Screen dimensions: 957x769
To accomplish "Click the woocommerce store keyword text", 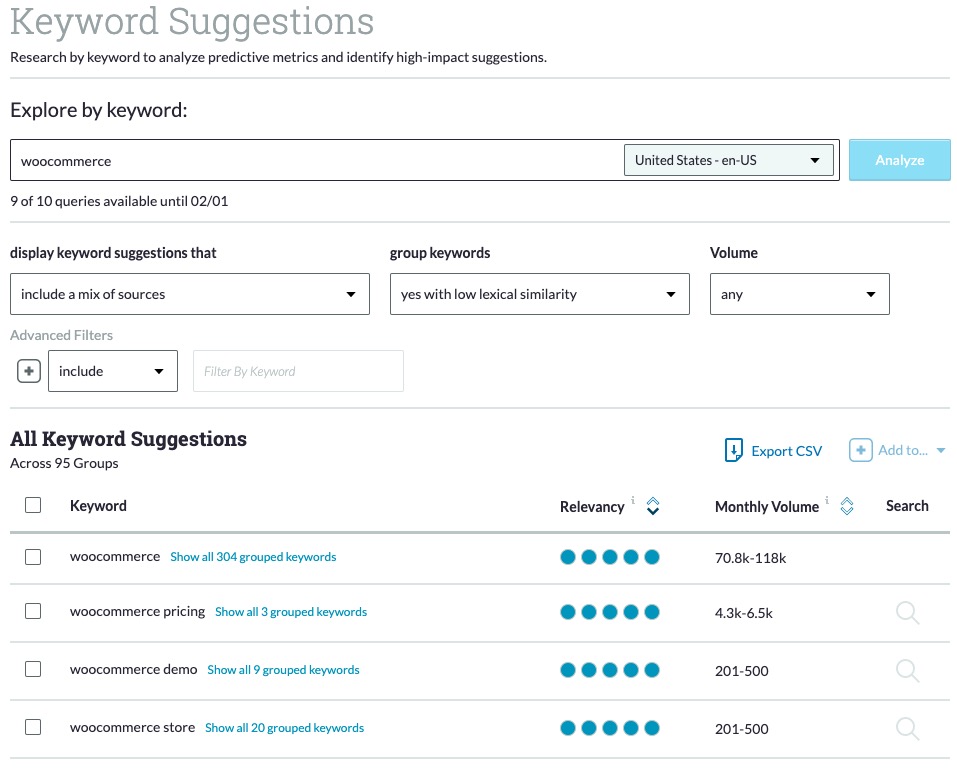I will [132, 727].
